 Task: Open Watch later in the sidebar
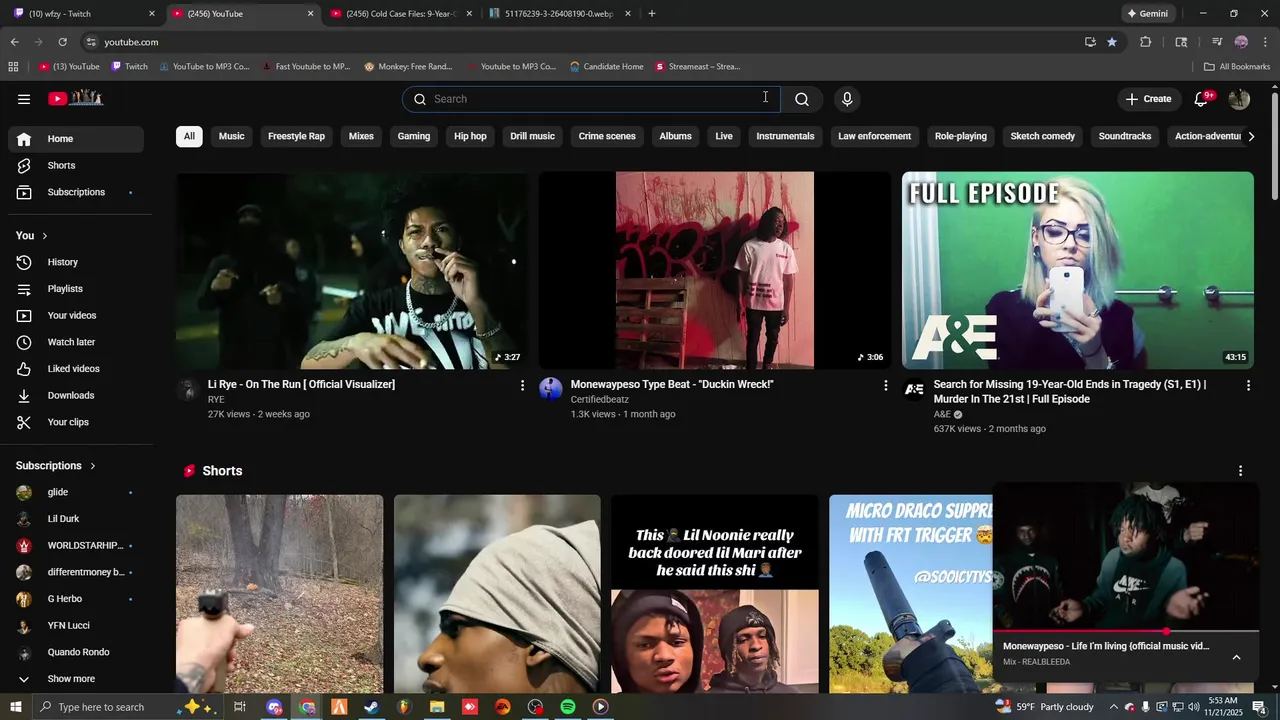[76, 342]
